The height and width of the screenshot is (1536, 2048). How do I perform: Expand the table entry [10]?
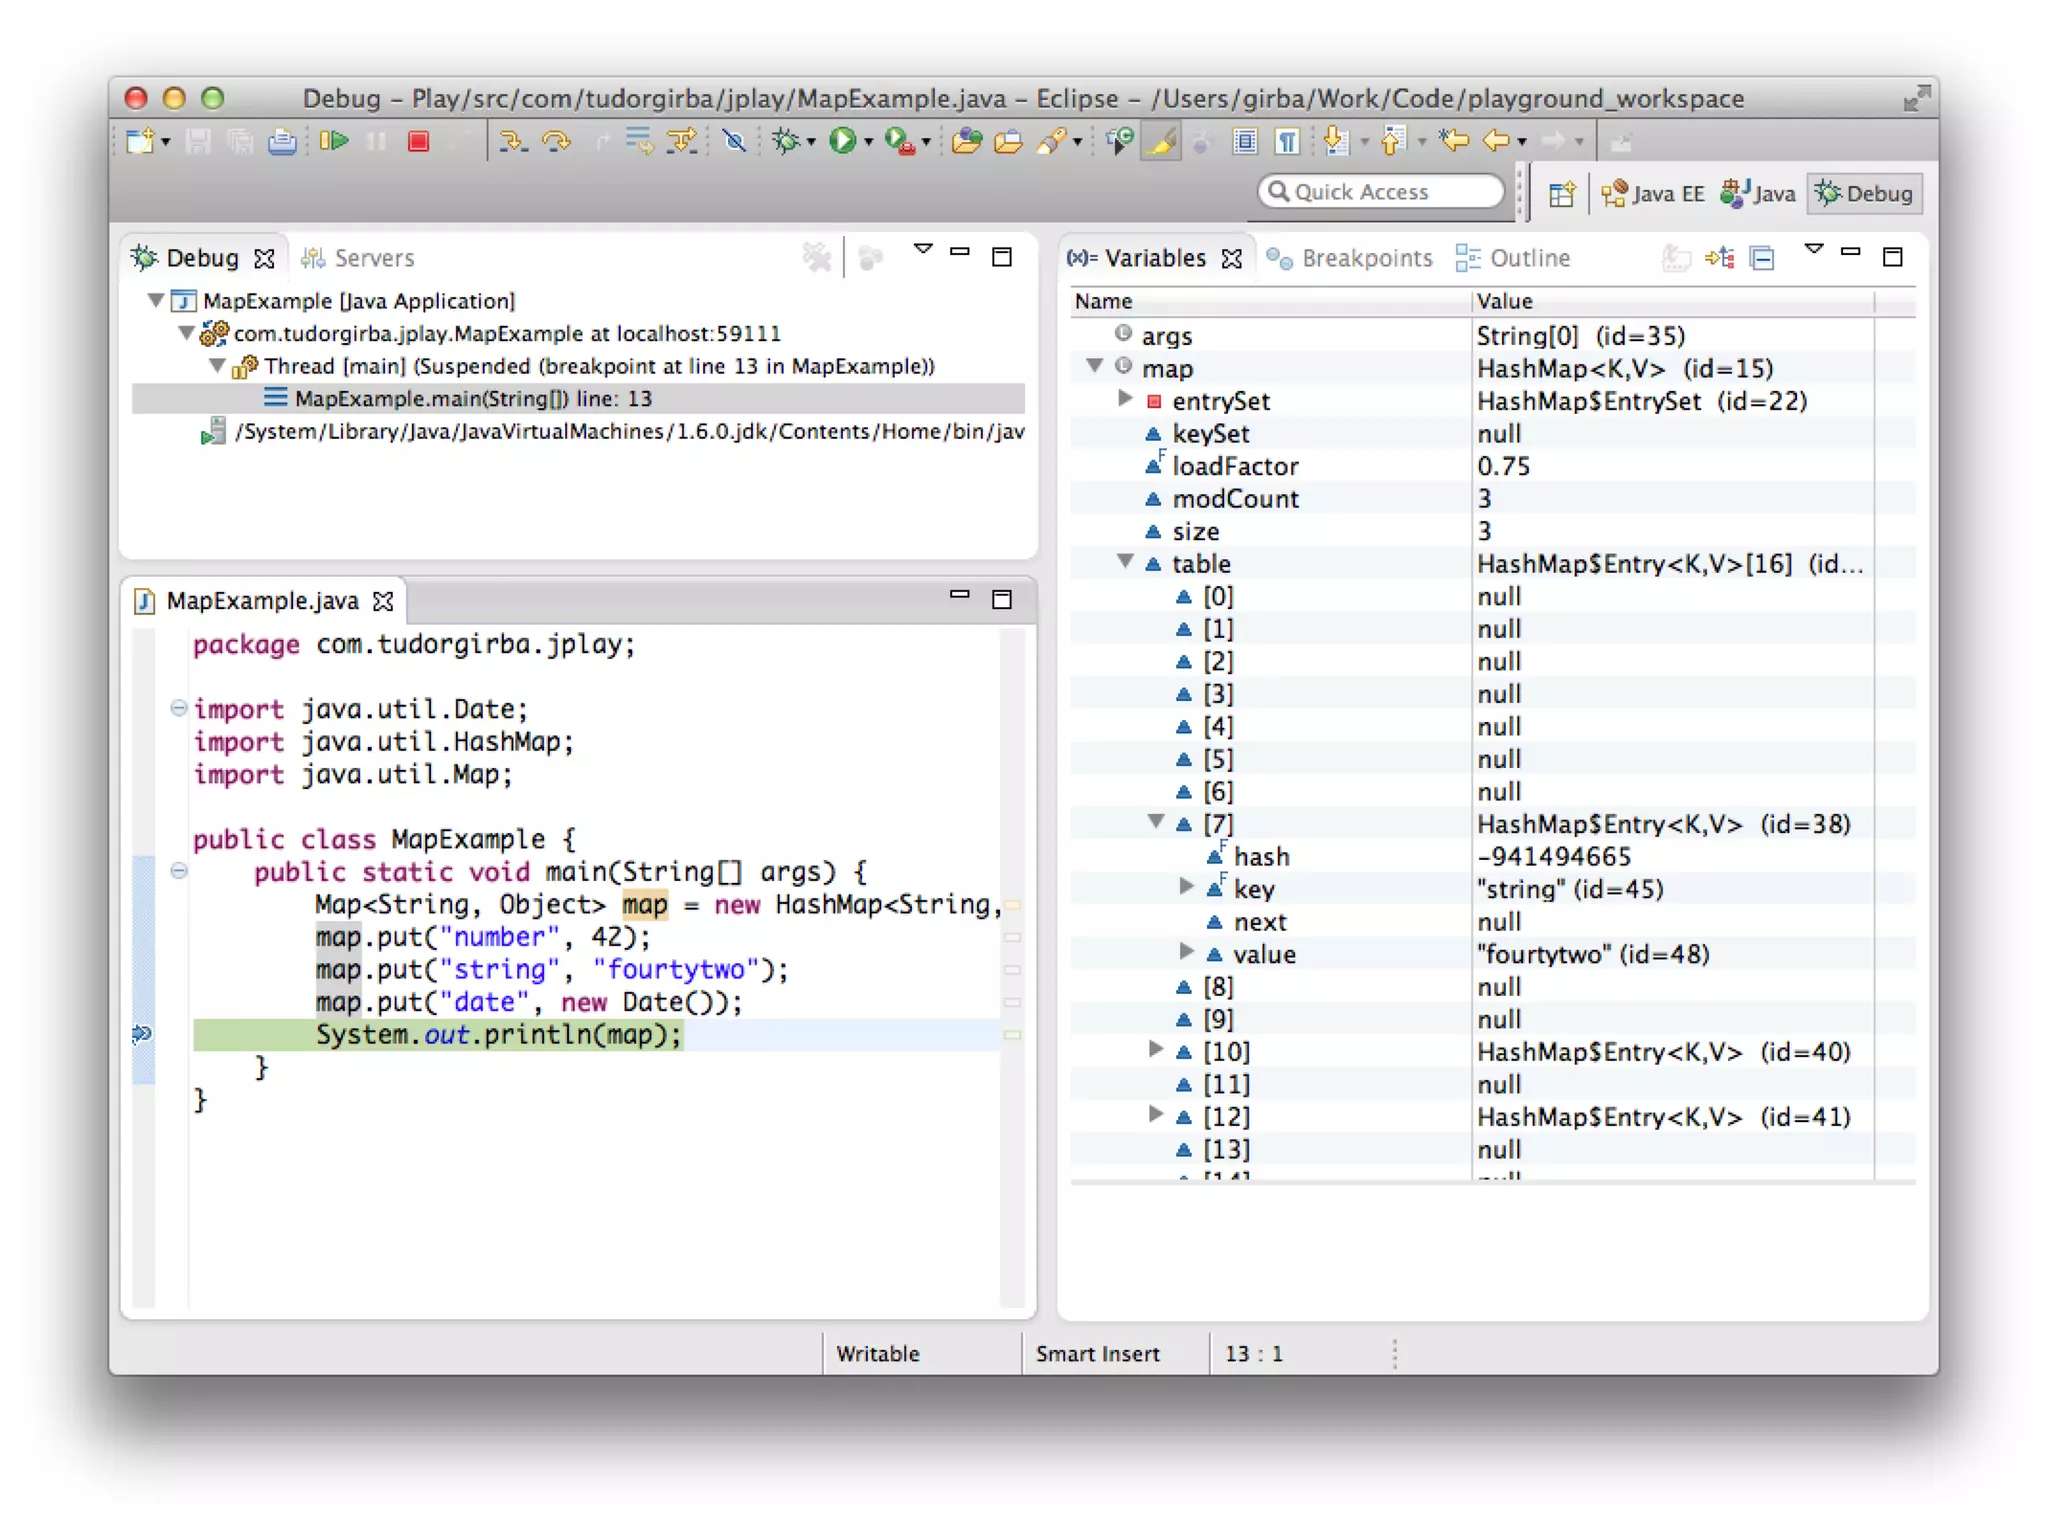[1155, 1050]
